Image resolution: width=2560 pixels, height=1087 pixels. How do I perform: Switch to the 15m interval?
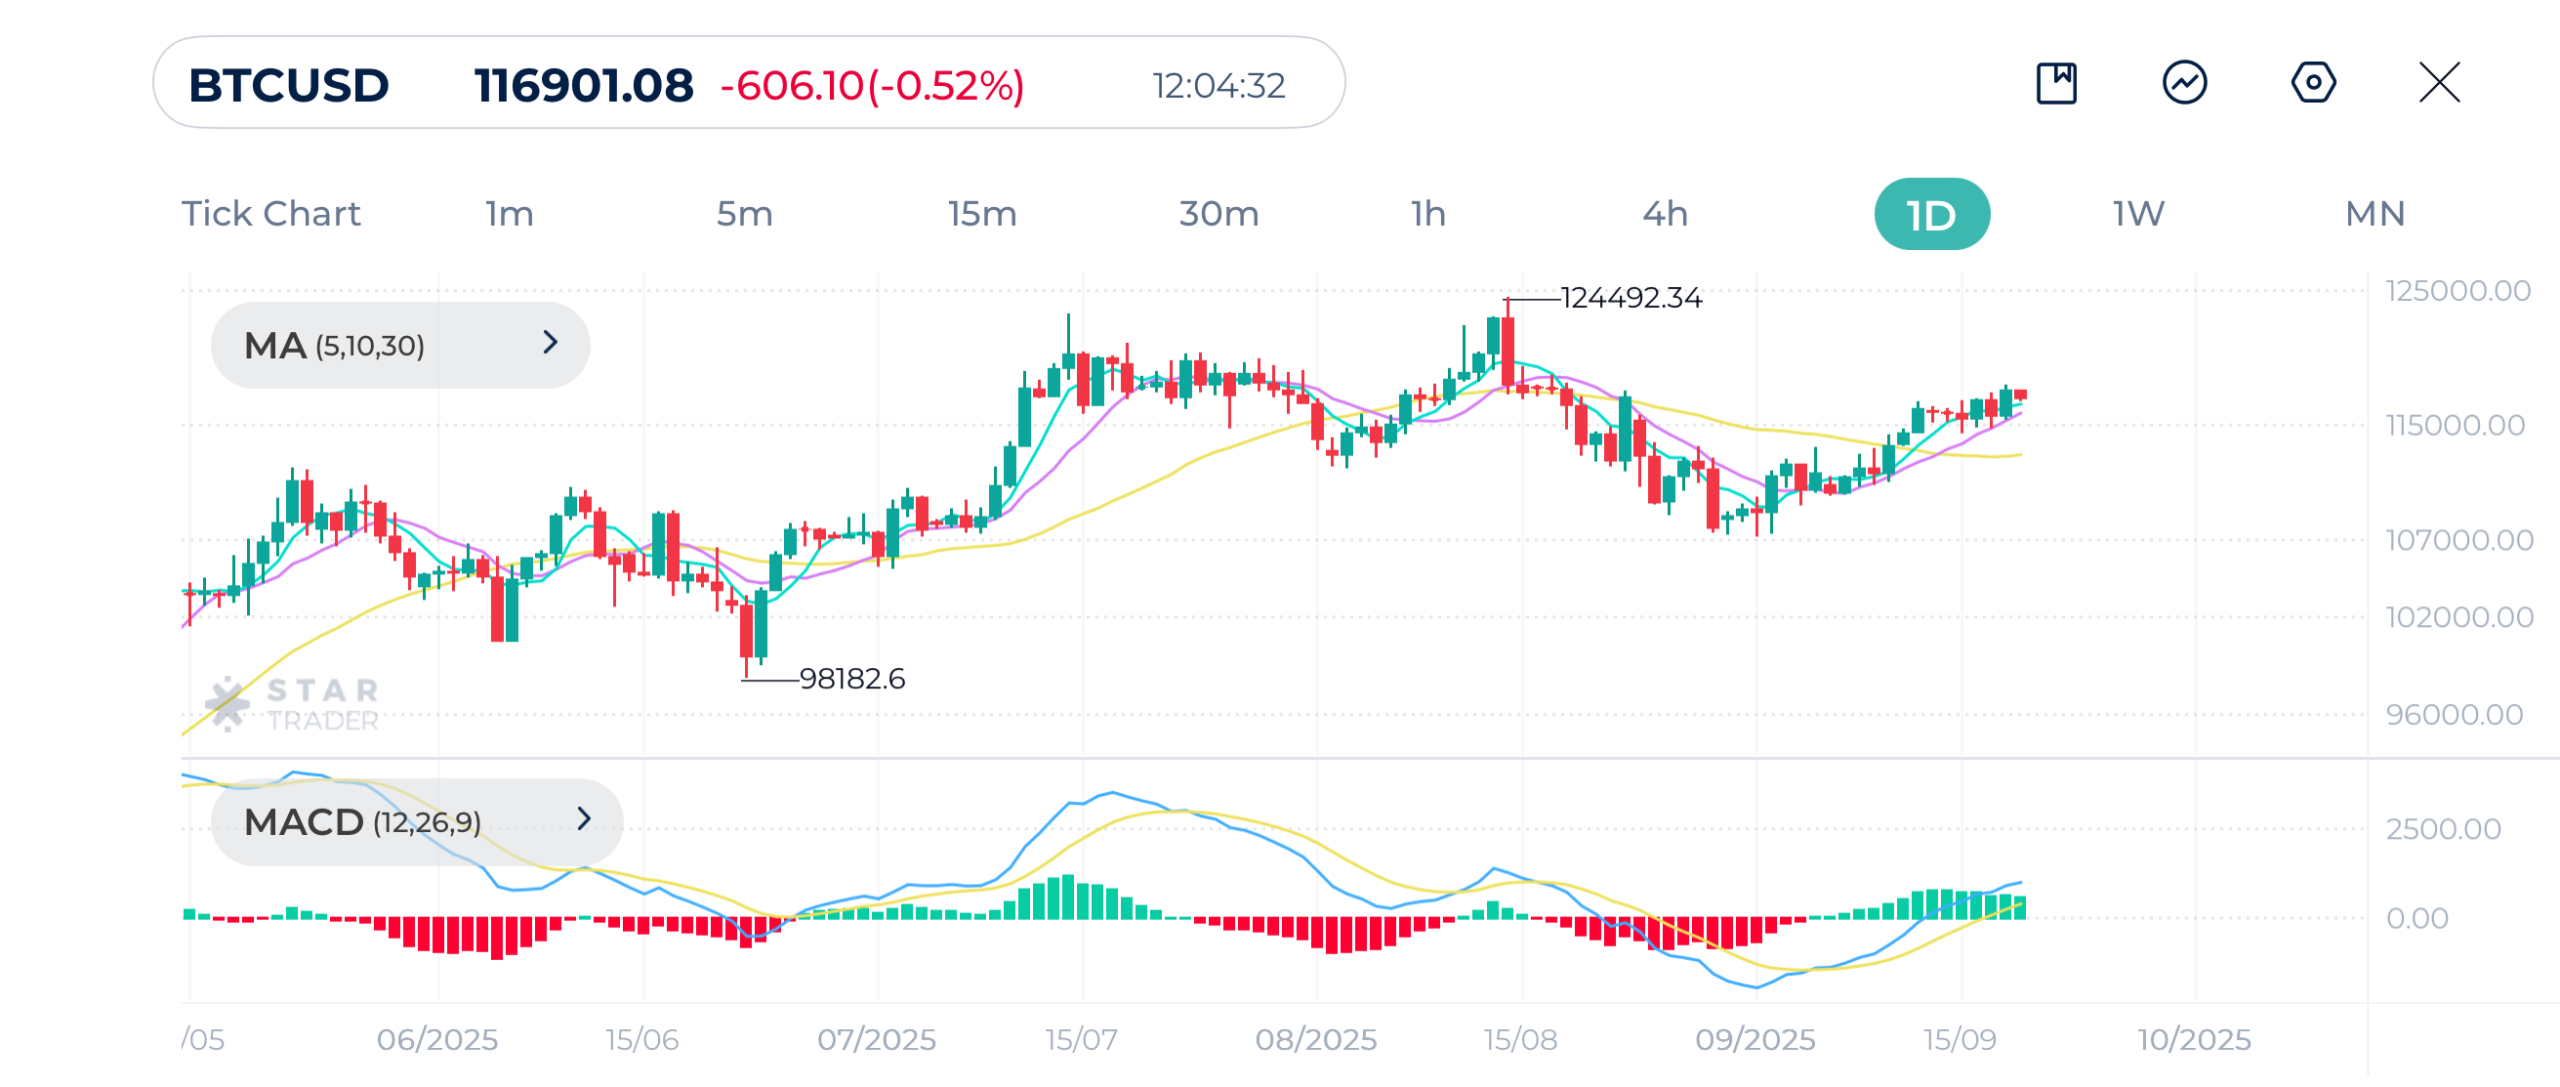981,213
